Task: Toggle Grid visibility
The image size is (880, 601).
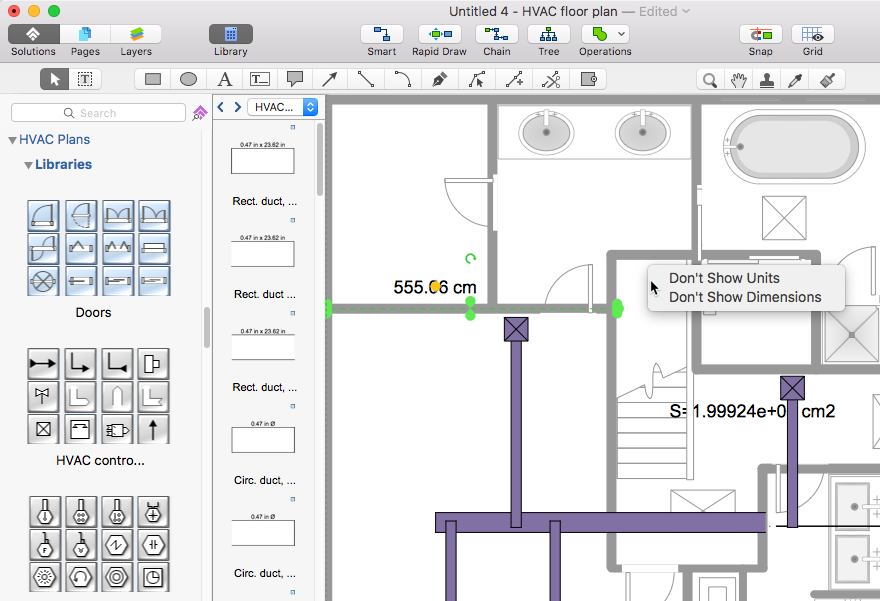Action: click(x=812, y=35)
